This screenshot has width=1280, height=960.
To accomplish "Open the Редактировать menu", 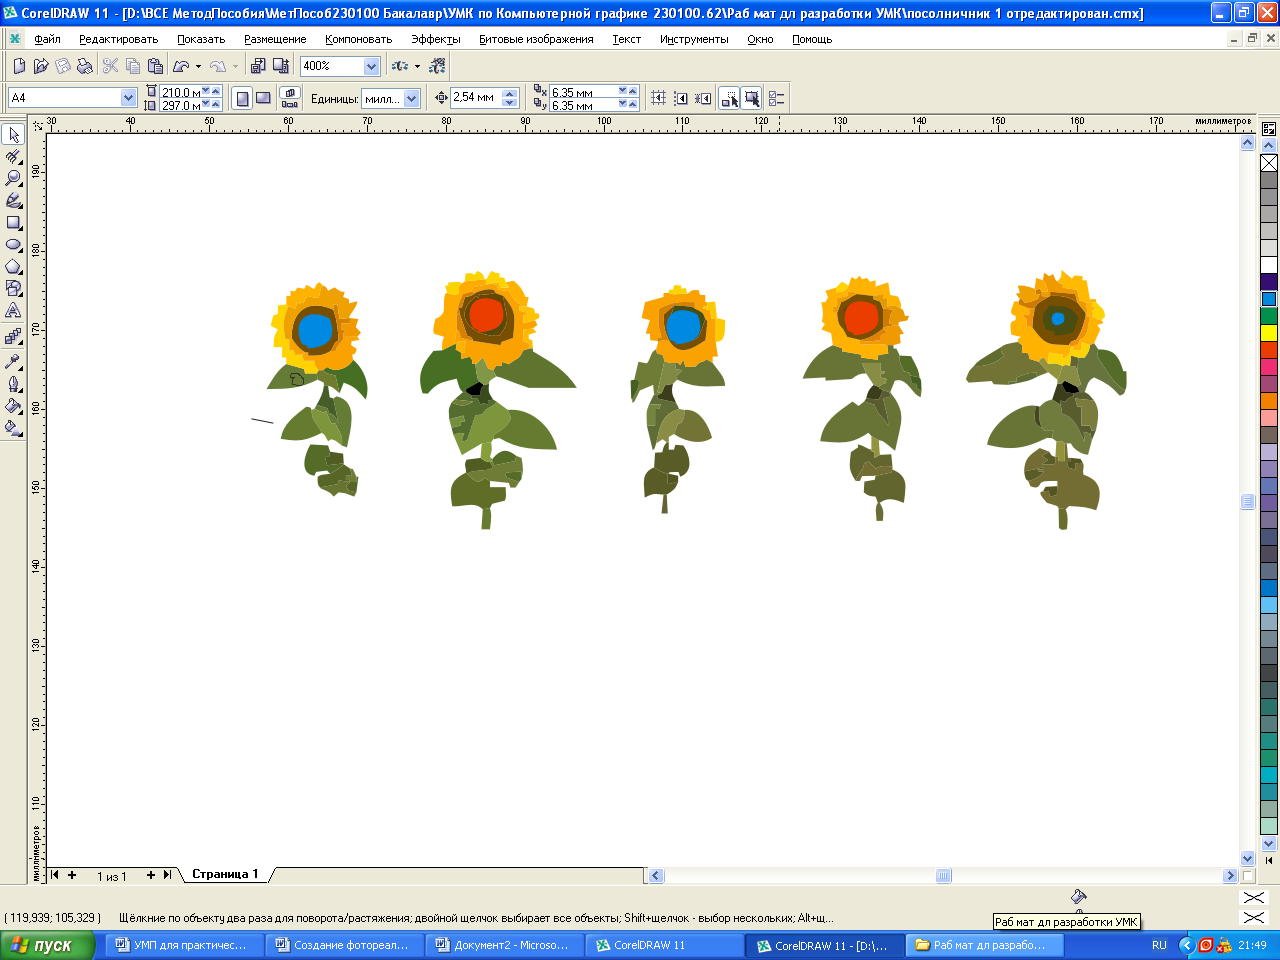I will tap(118, 39).
